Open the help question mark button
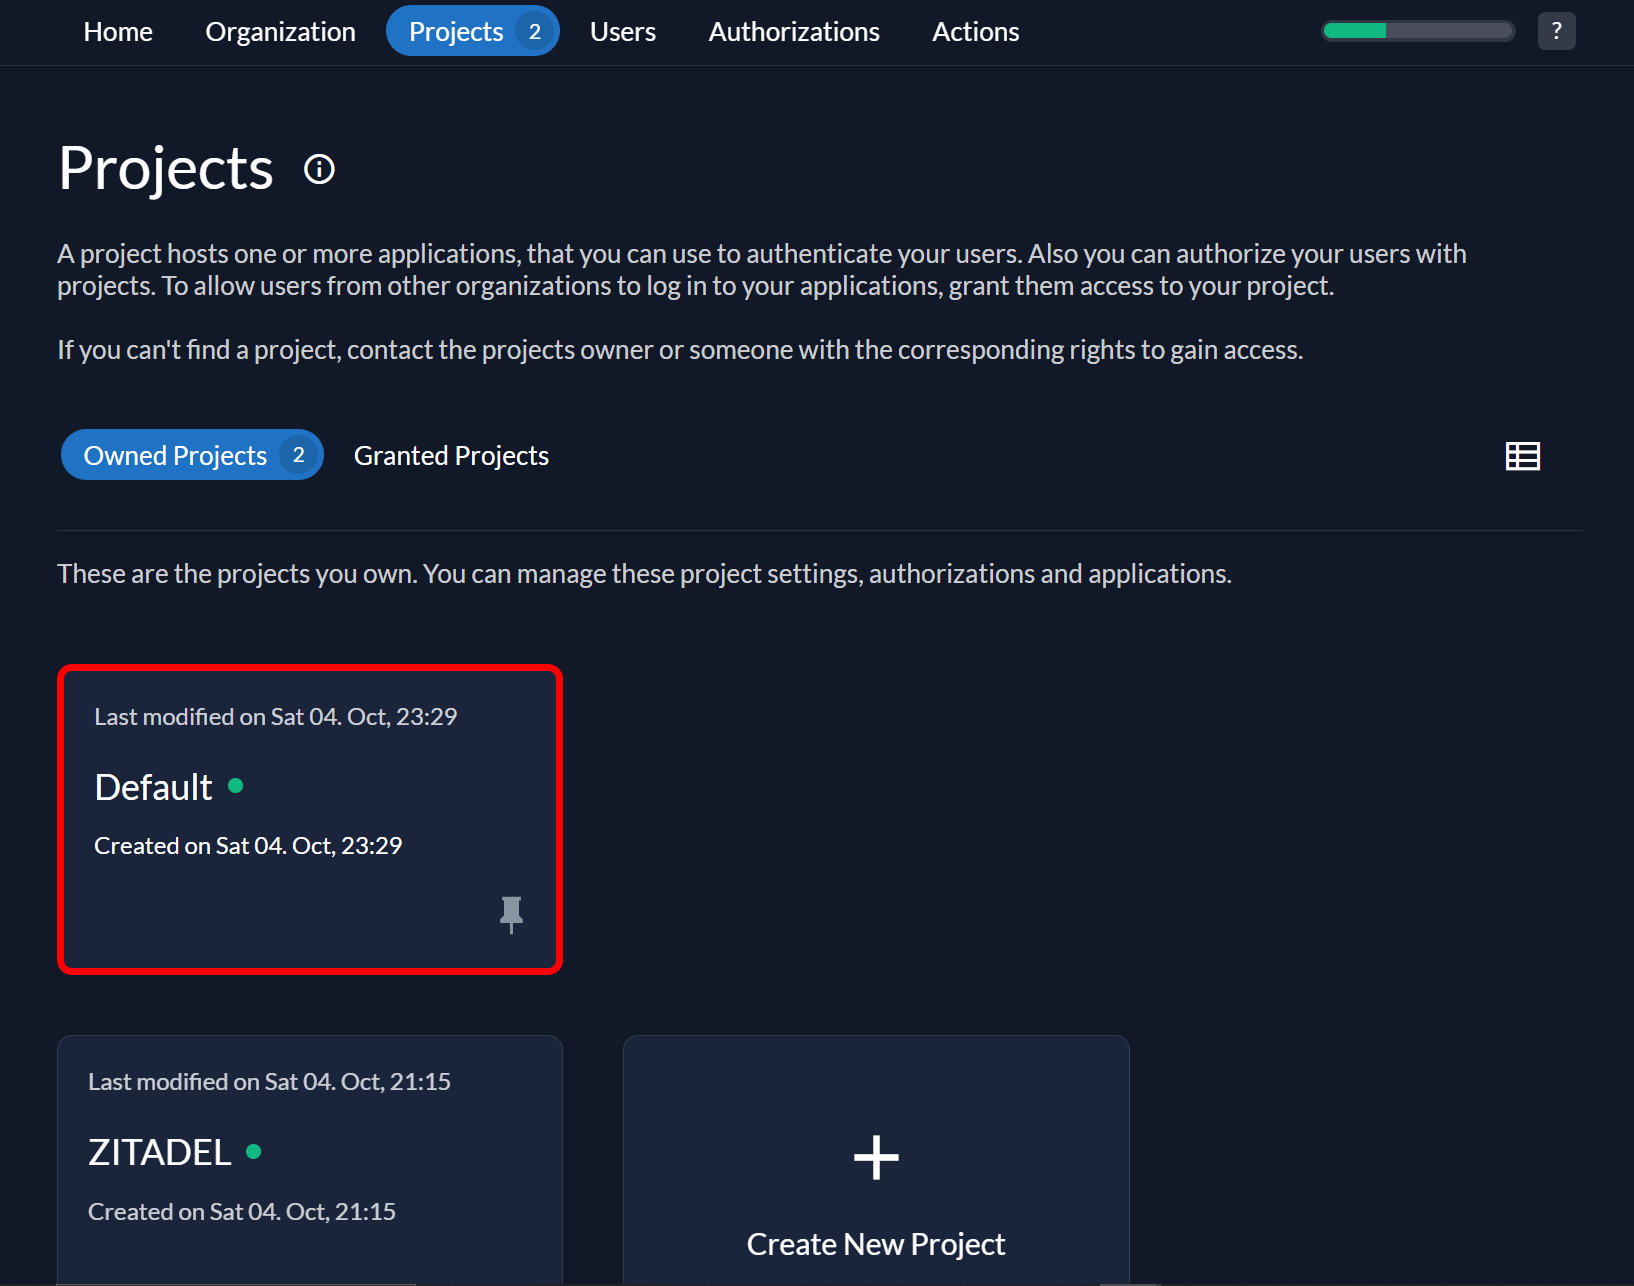 point(1556,31)
